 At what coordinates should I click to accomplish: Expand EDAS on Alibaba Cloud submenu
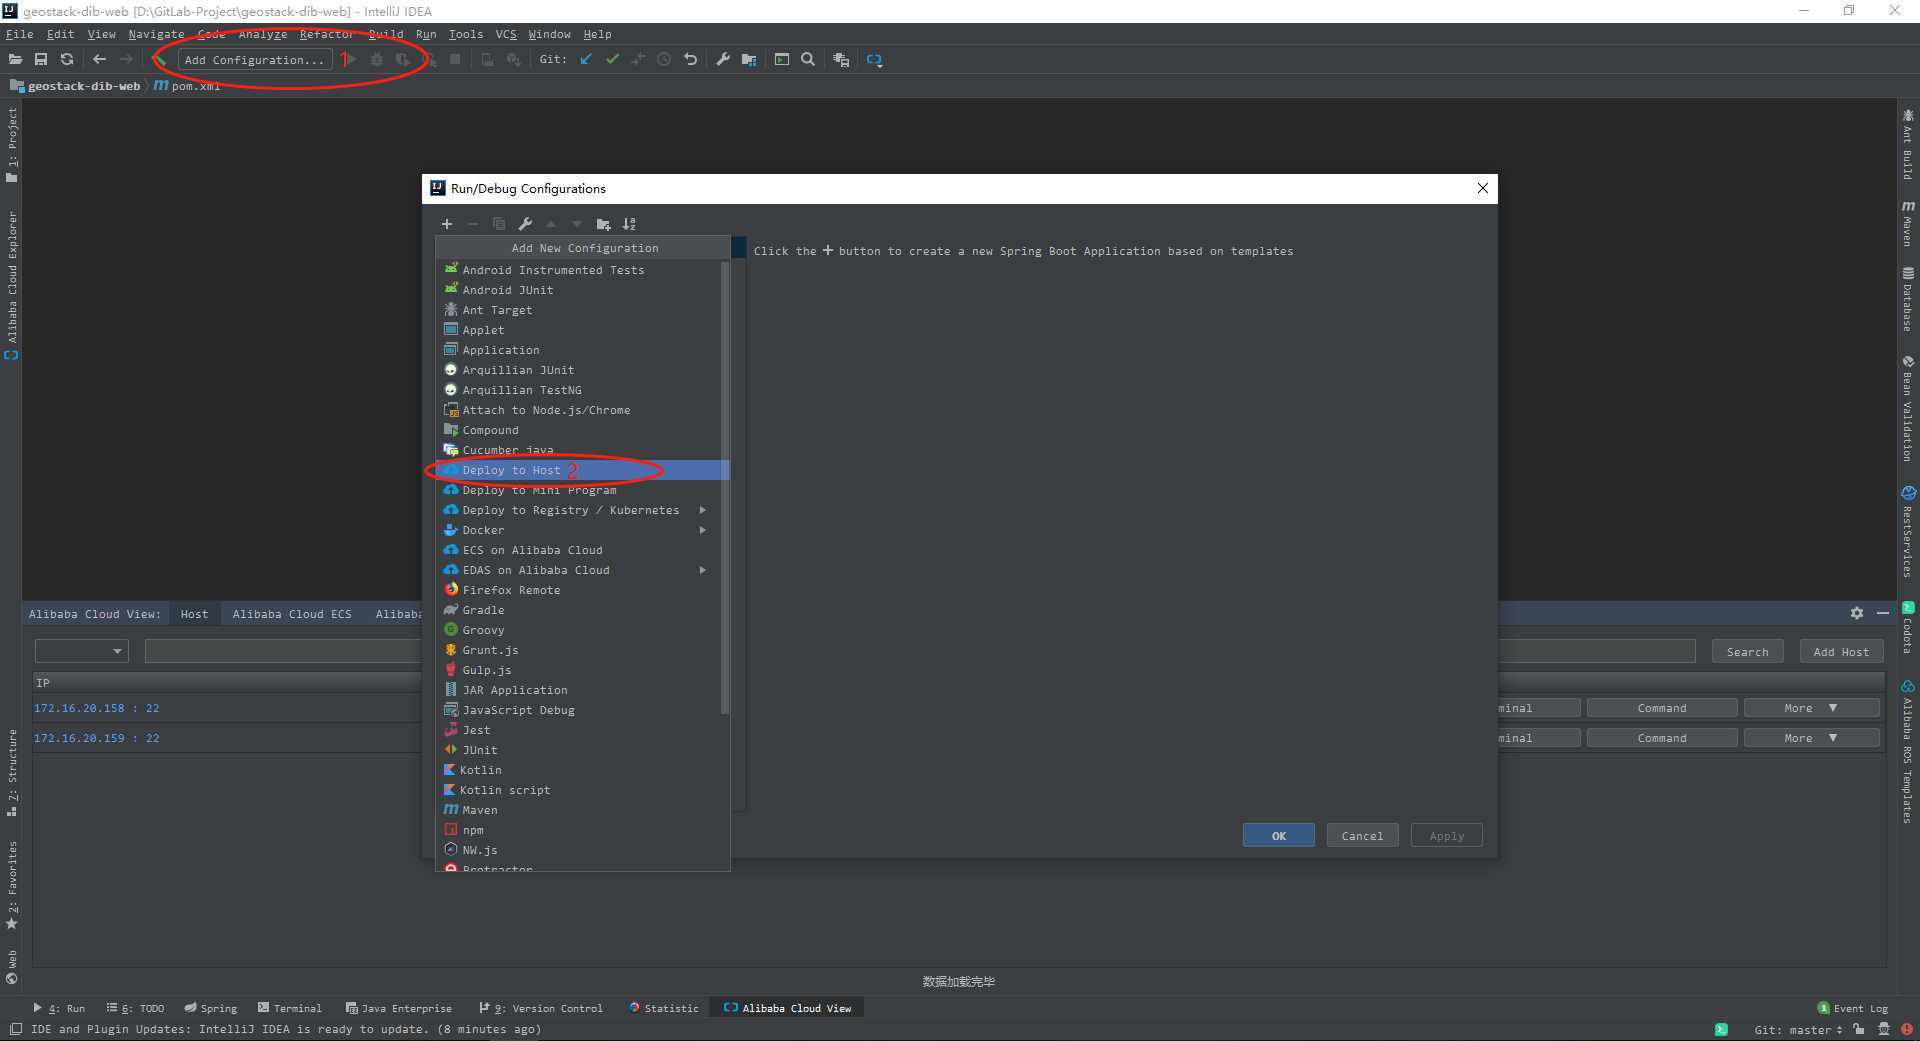pos(702,570)
